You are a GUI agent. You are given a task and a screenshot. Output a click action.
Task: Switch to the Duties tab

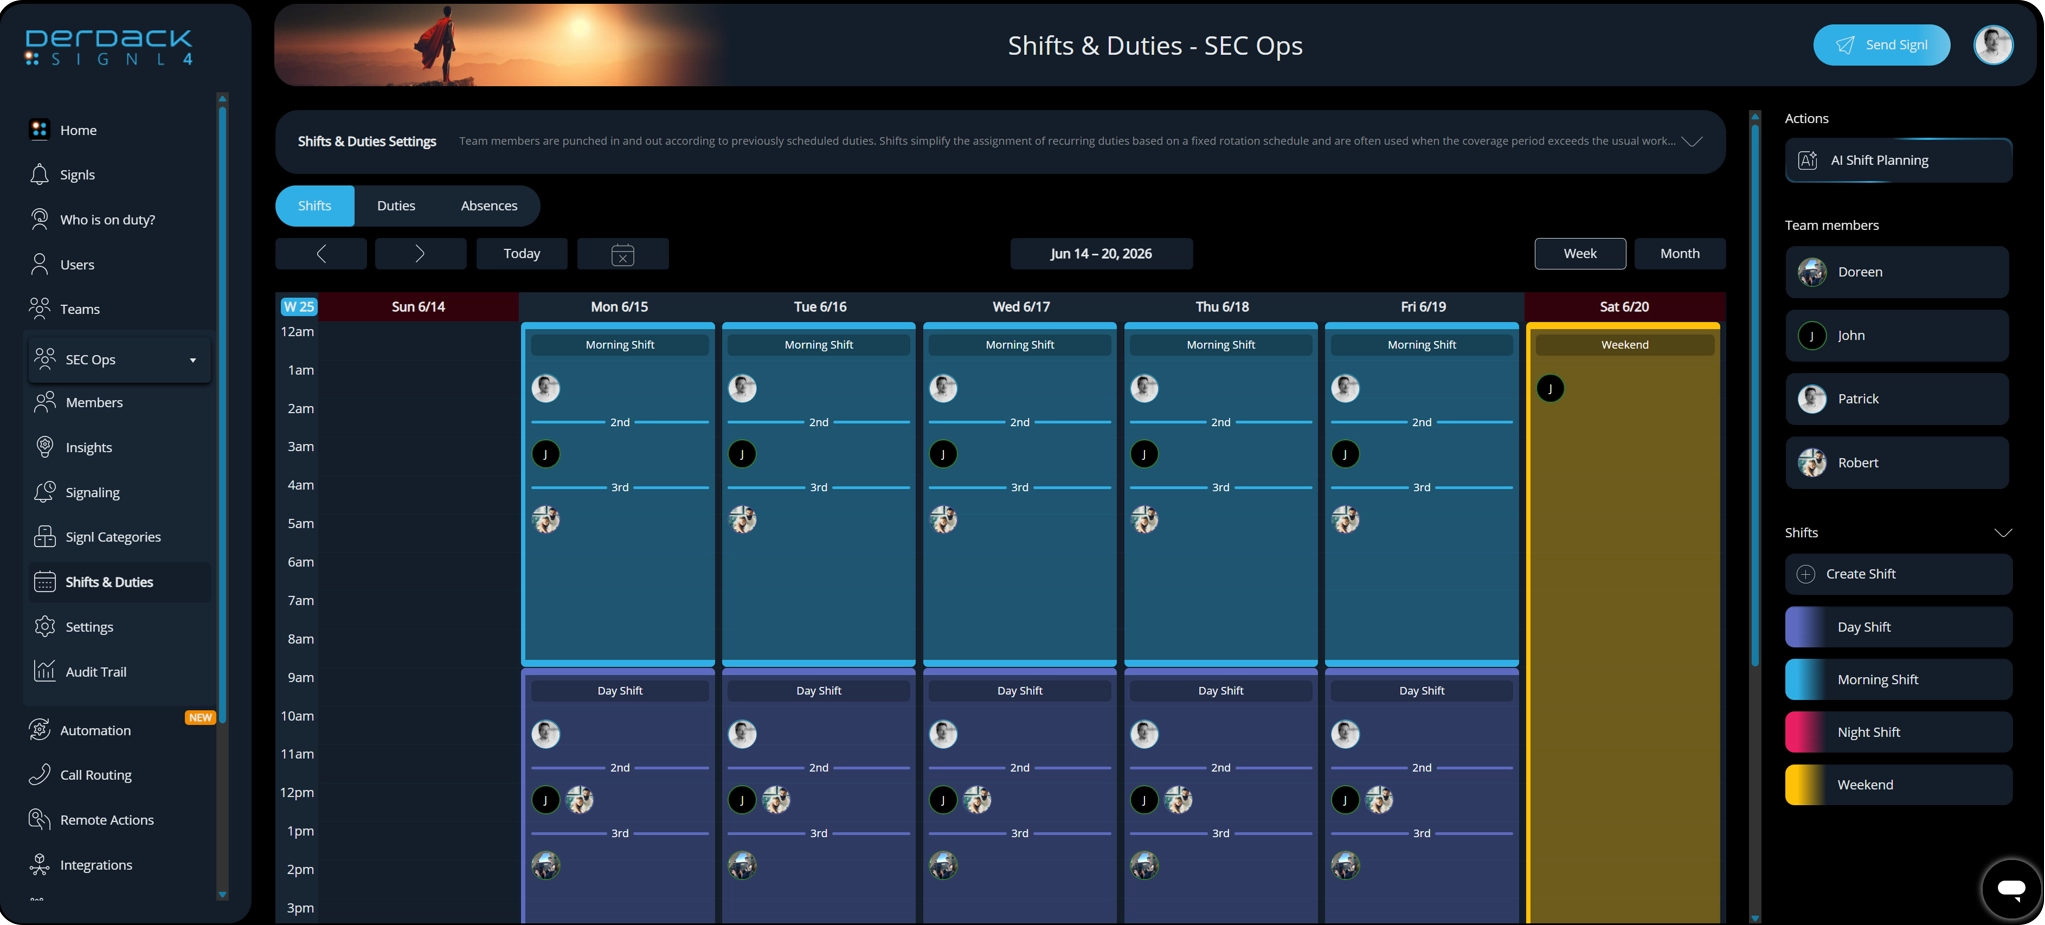(396, 206)
